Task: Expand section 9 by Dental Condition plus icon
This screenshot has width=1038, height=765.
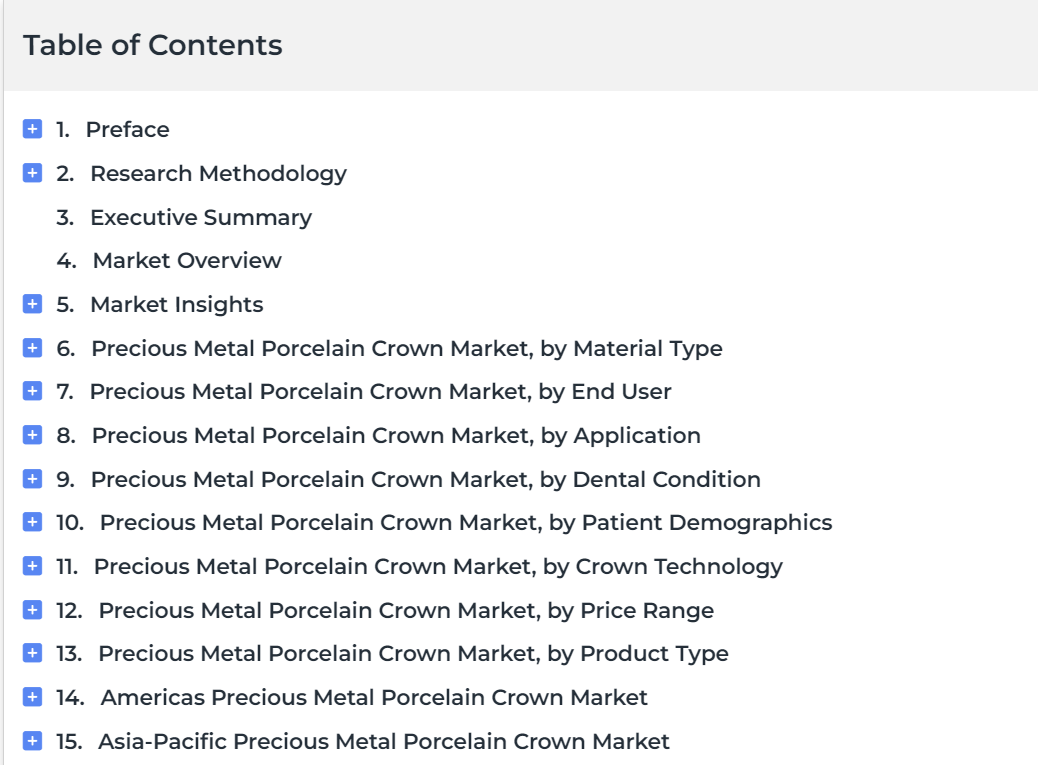Action: (32, 478)
